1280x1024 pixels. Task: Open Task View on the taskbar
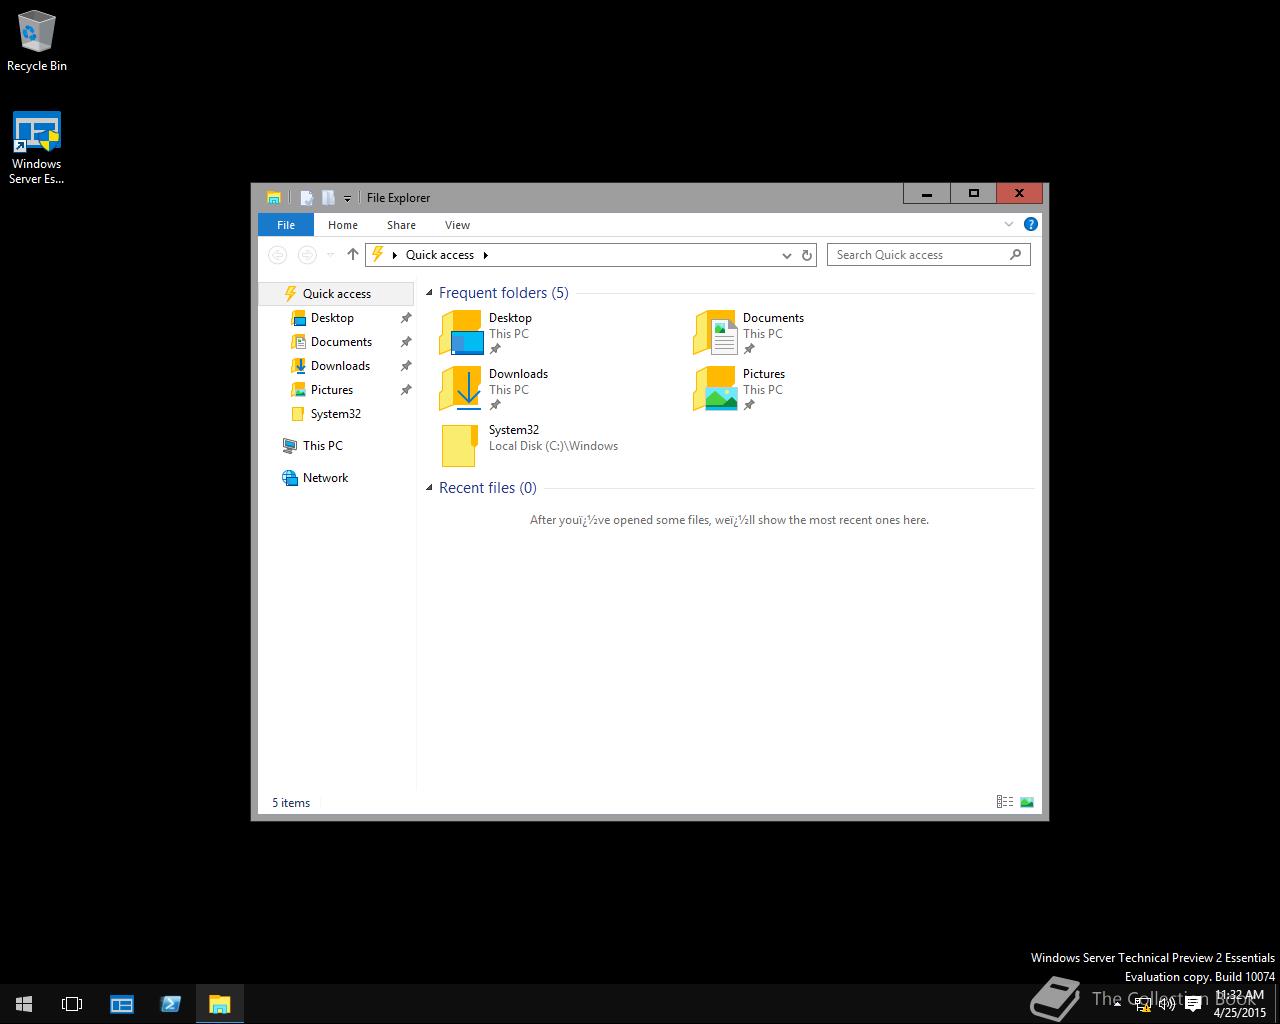(72, 1004)
